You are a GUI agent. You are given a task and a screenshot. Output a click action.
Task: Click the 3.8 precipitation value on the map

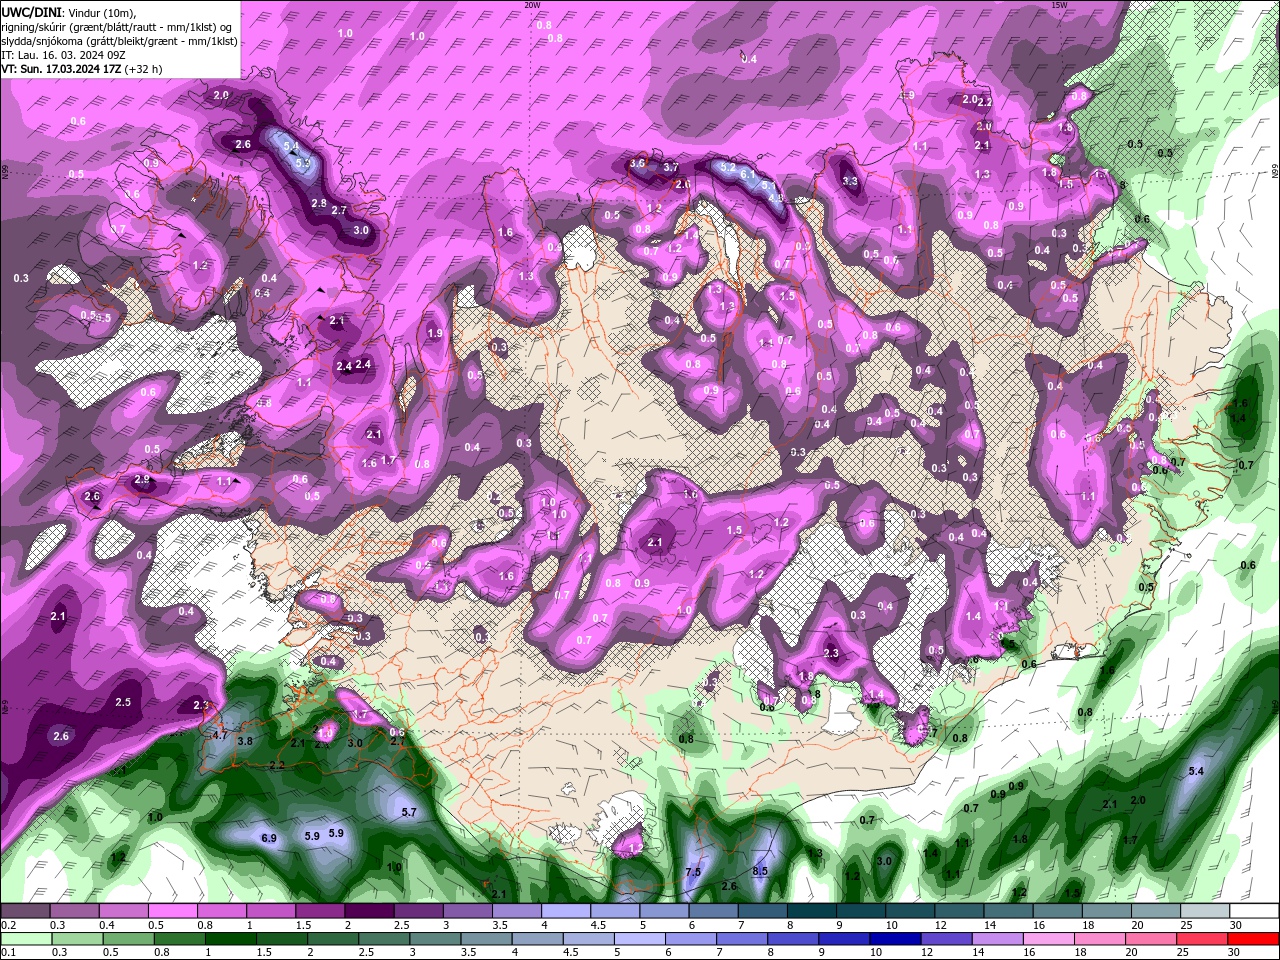pos(244,741)
